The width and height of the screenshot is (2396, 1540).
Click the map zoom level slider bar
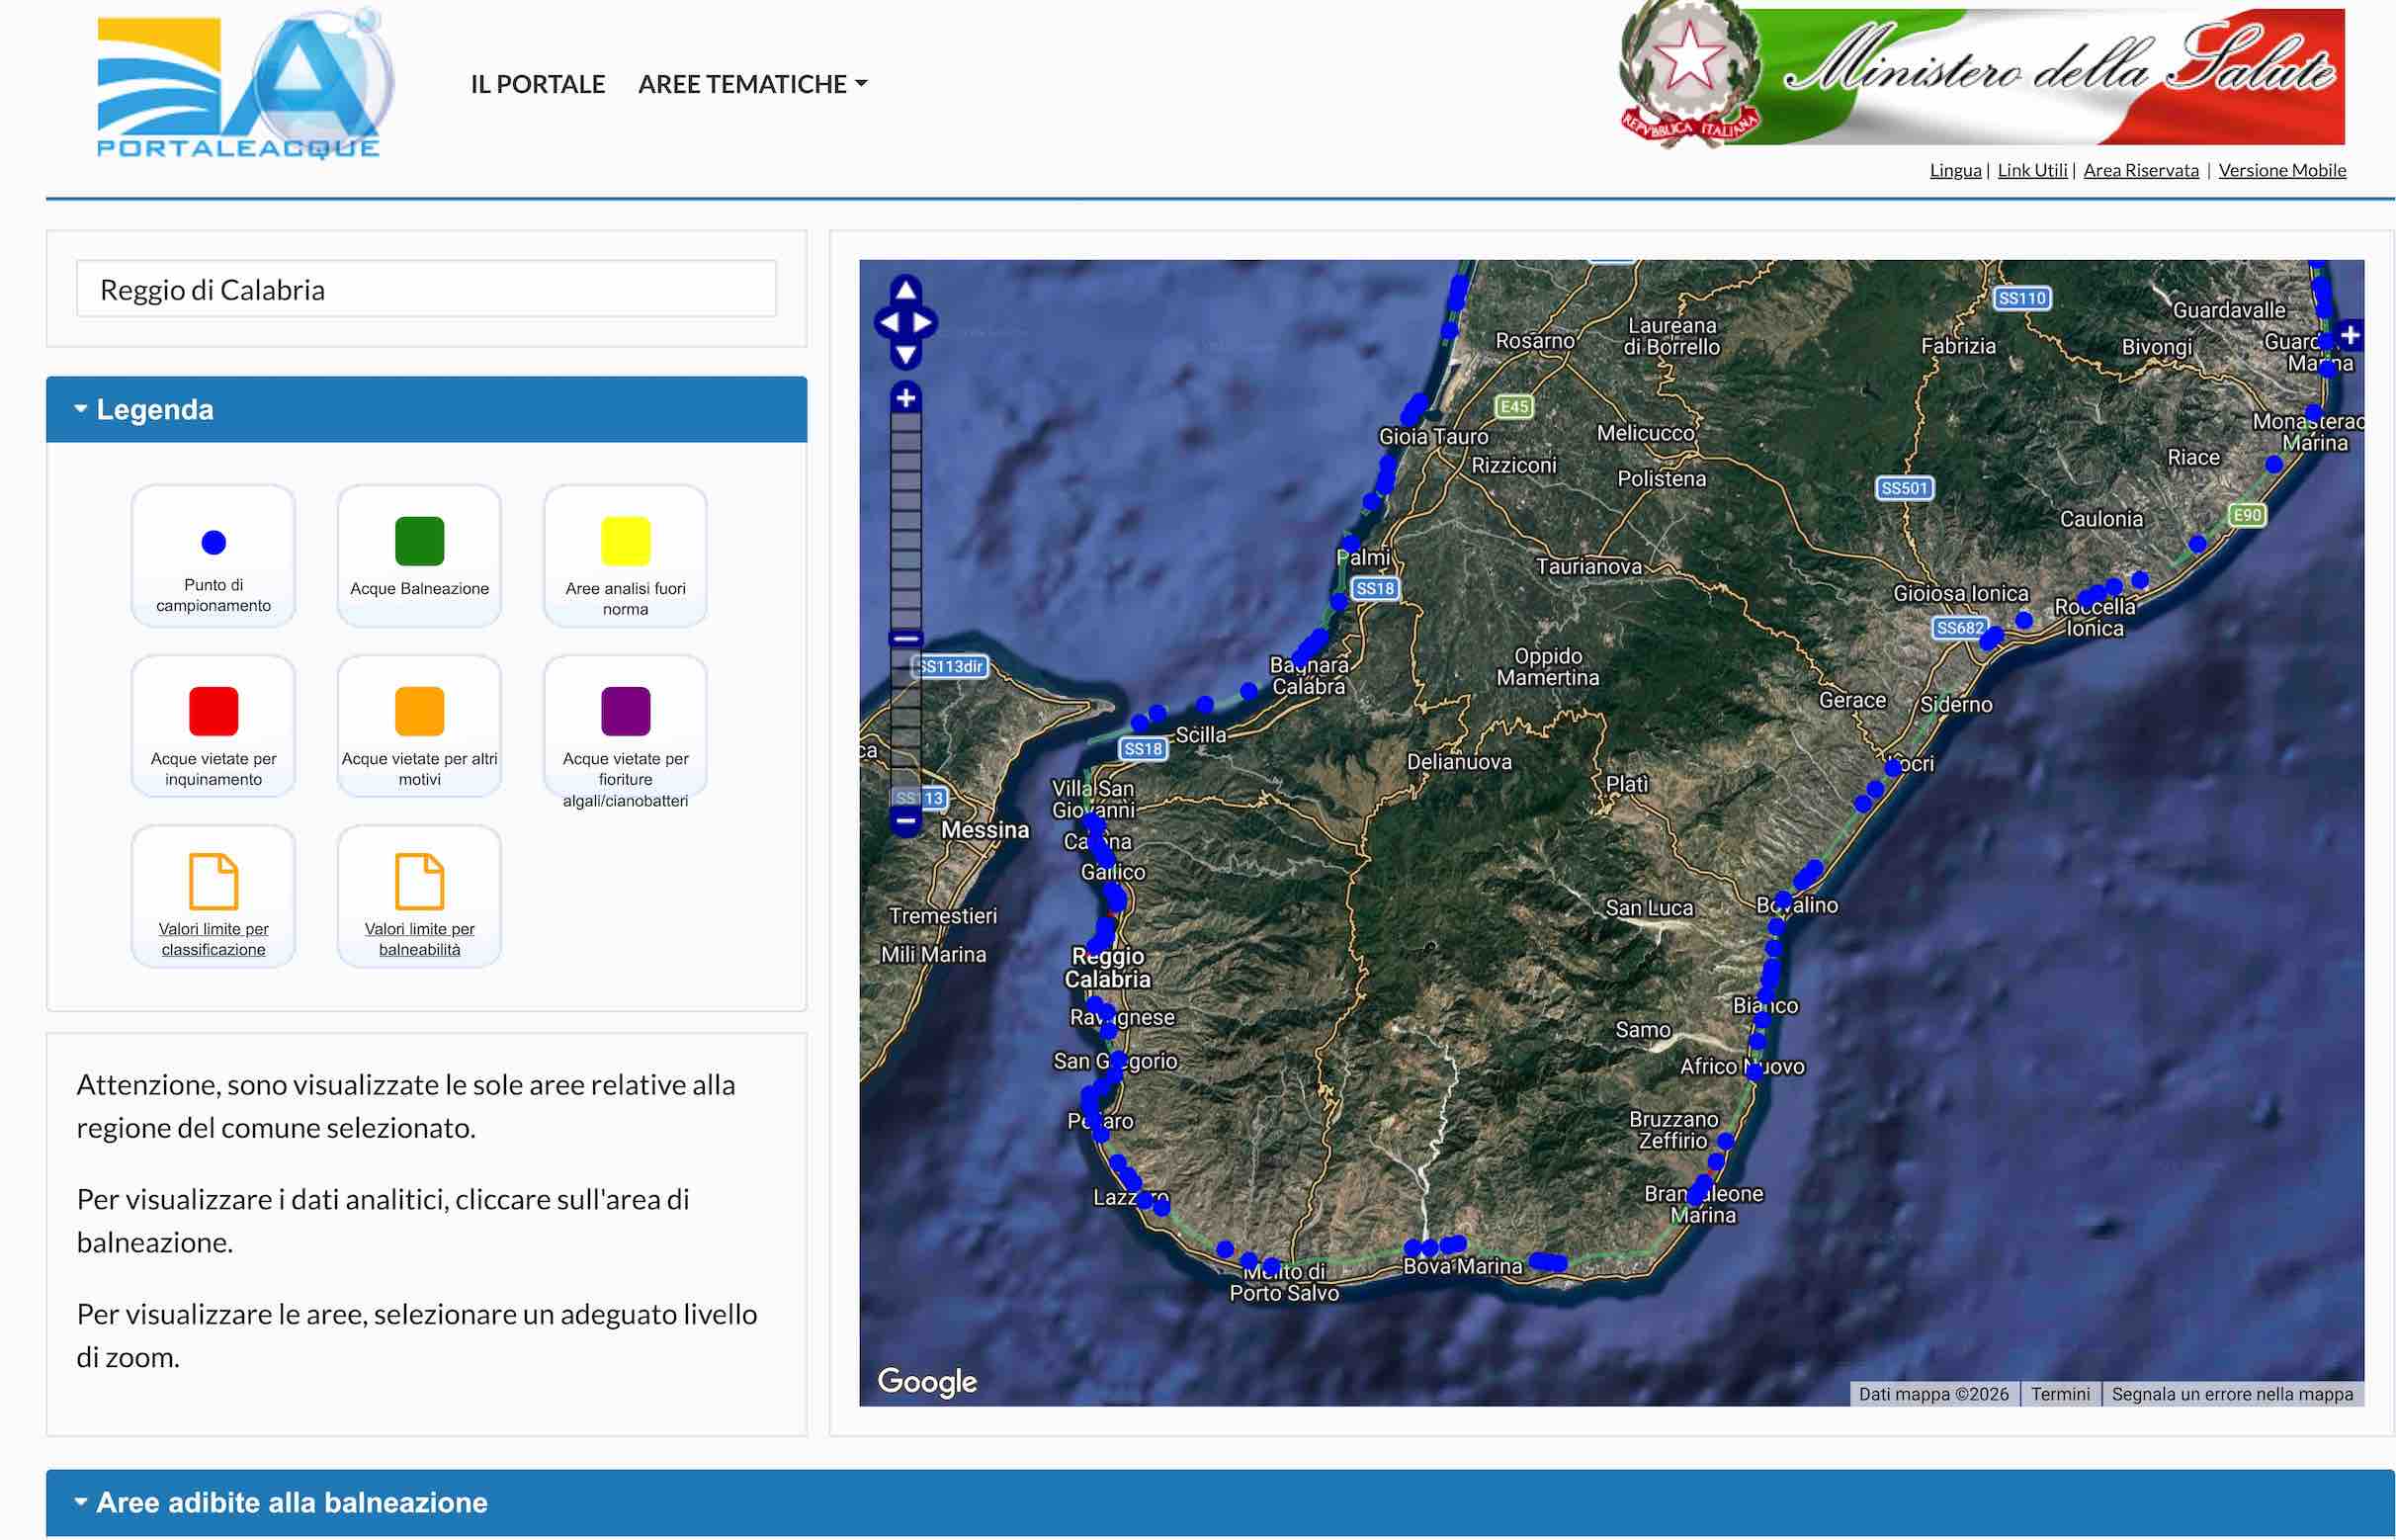tap(905, 610)
